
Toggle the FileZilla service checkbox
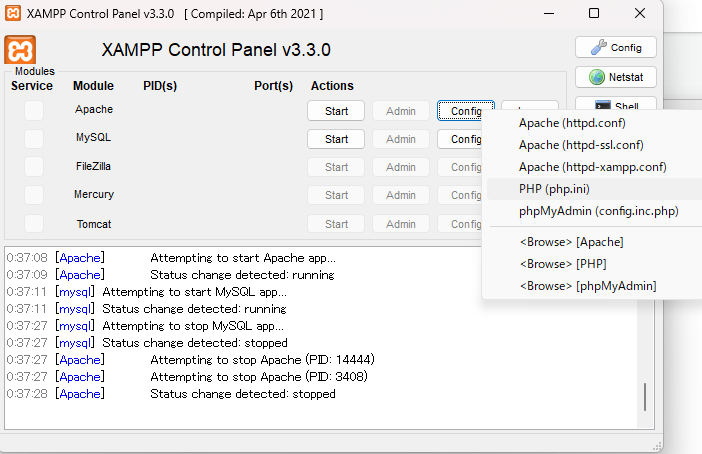tap(34, 167)
